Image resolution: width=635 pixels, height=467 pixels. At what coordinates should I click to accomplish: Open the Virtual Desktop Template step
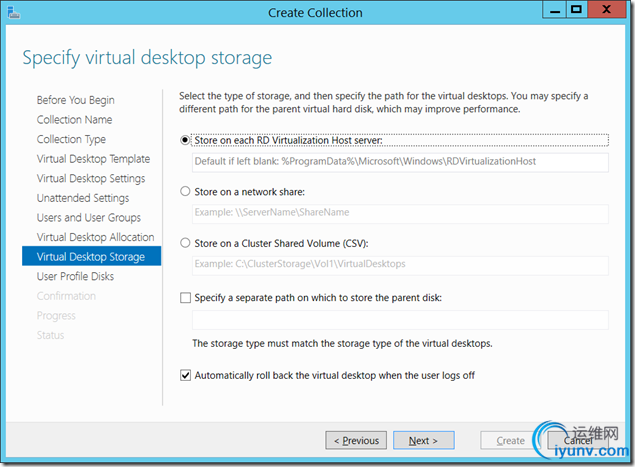93,159
